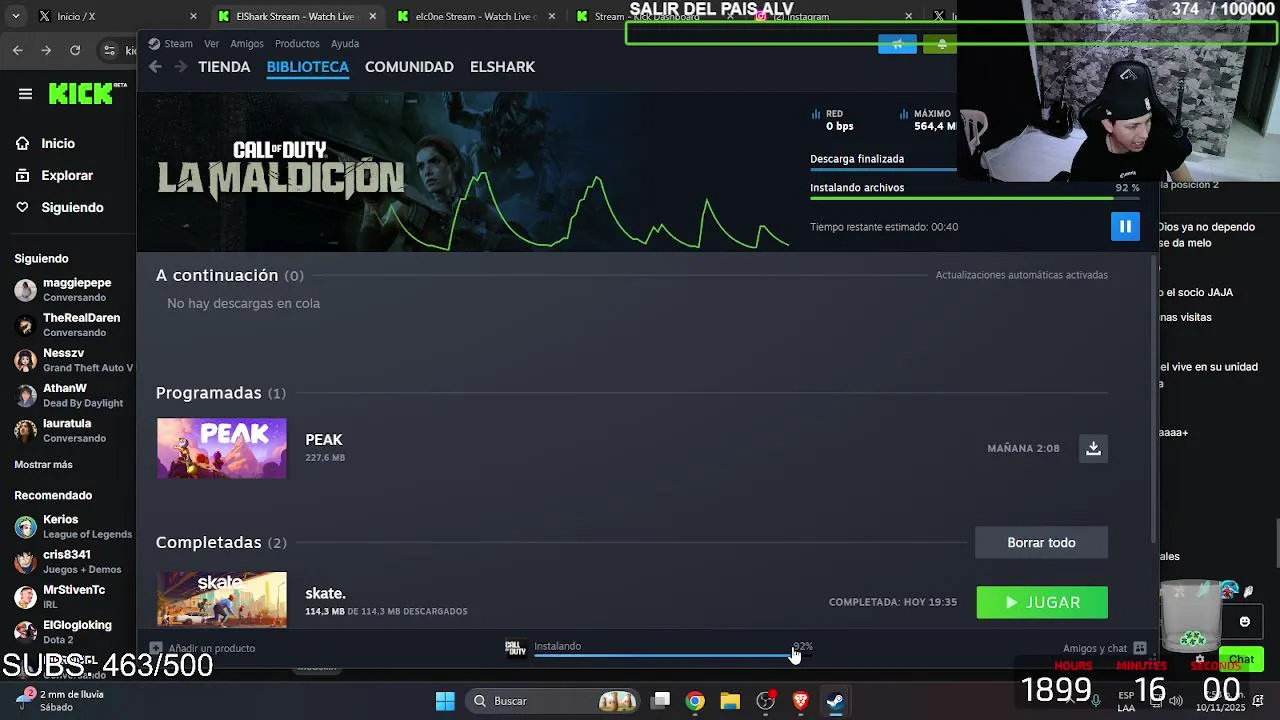Viewport: 1280px width, 720px height.
Task: Switch to BIBLIOTECA tab
Action: click(308, 67)
